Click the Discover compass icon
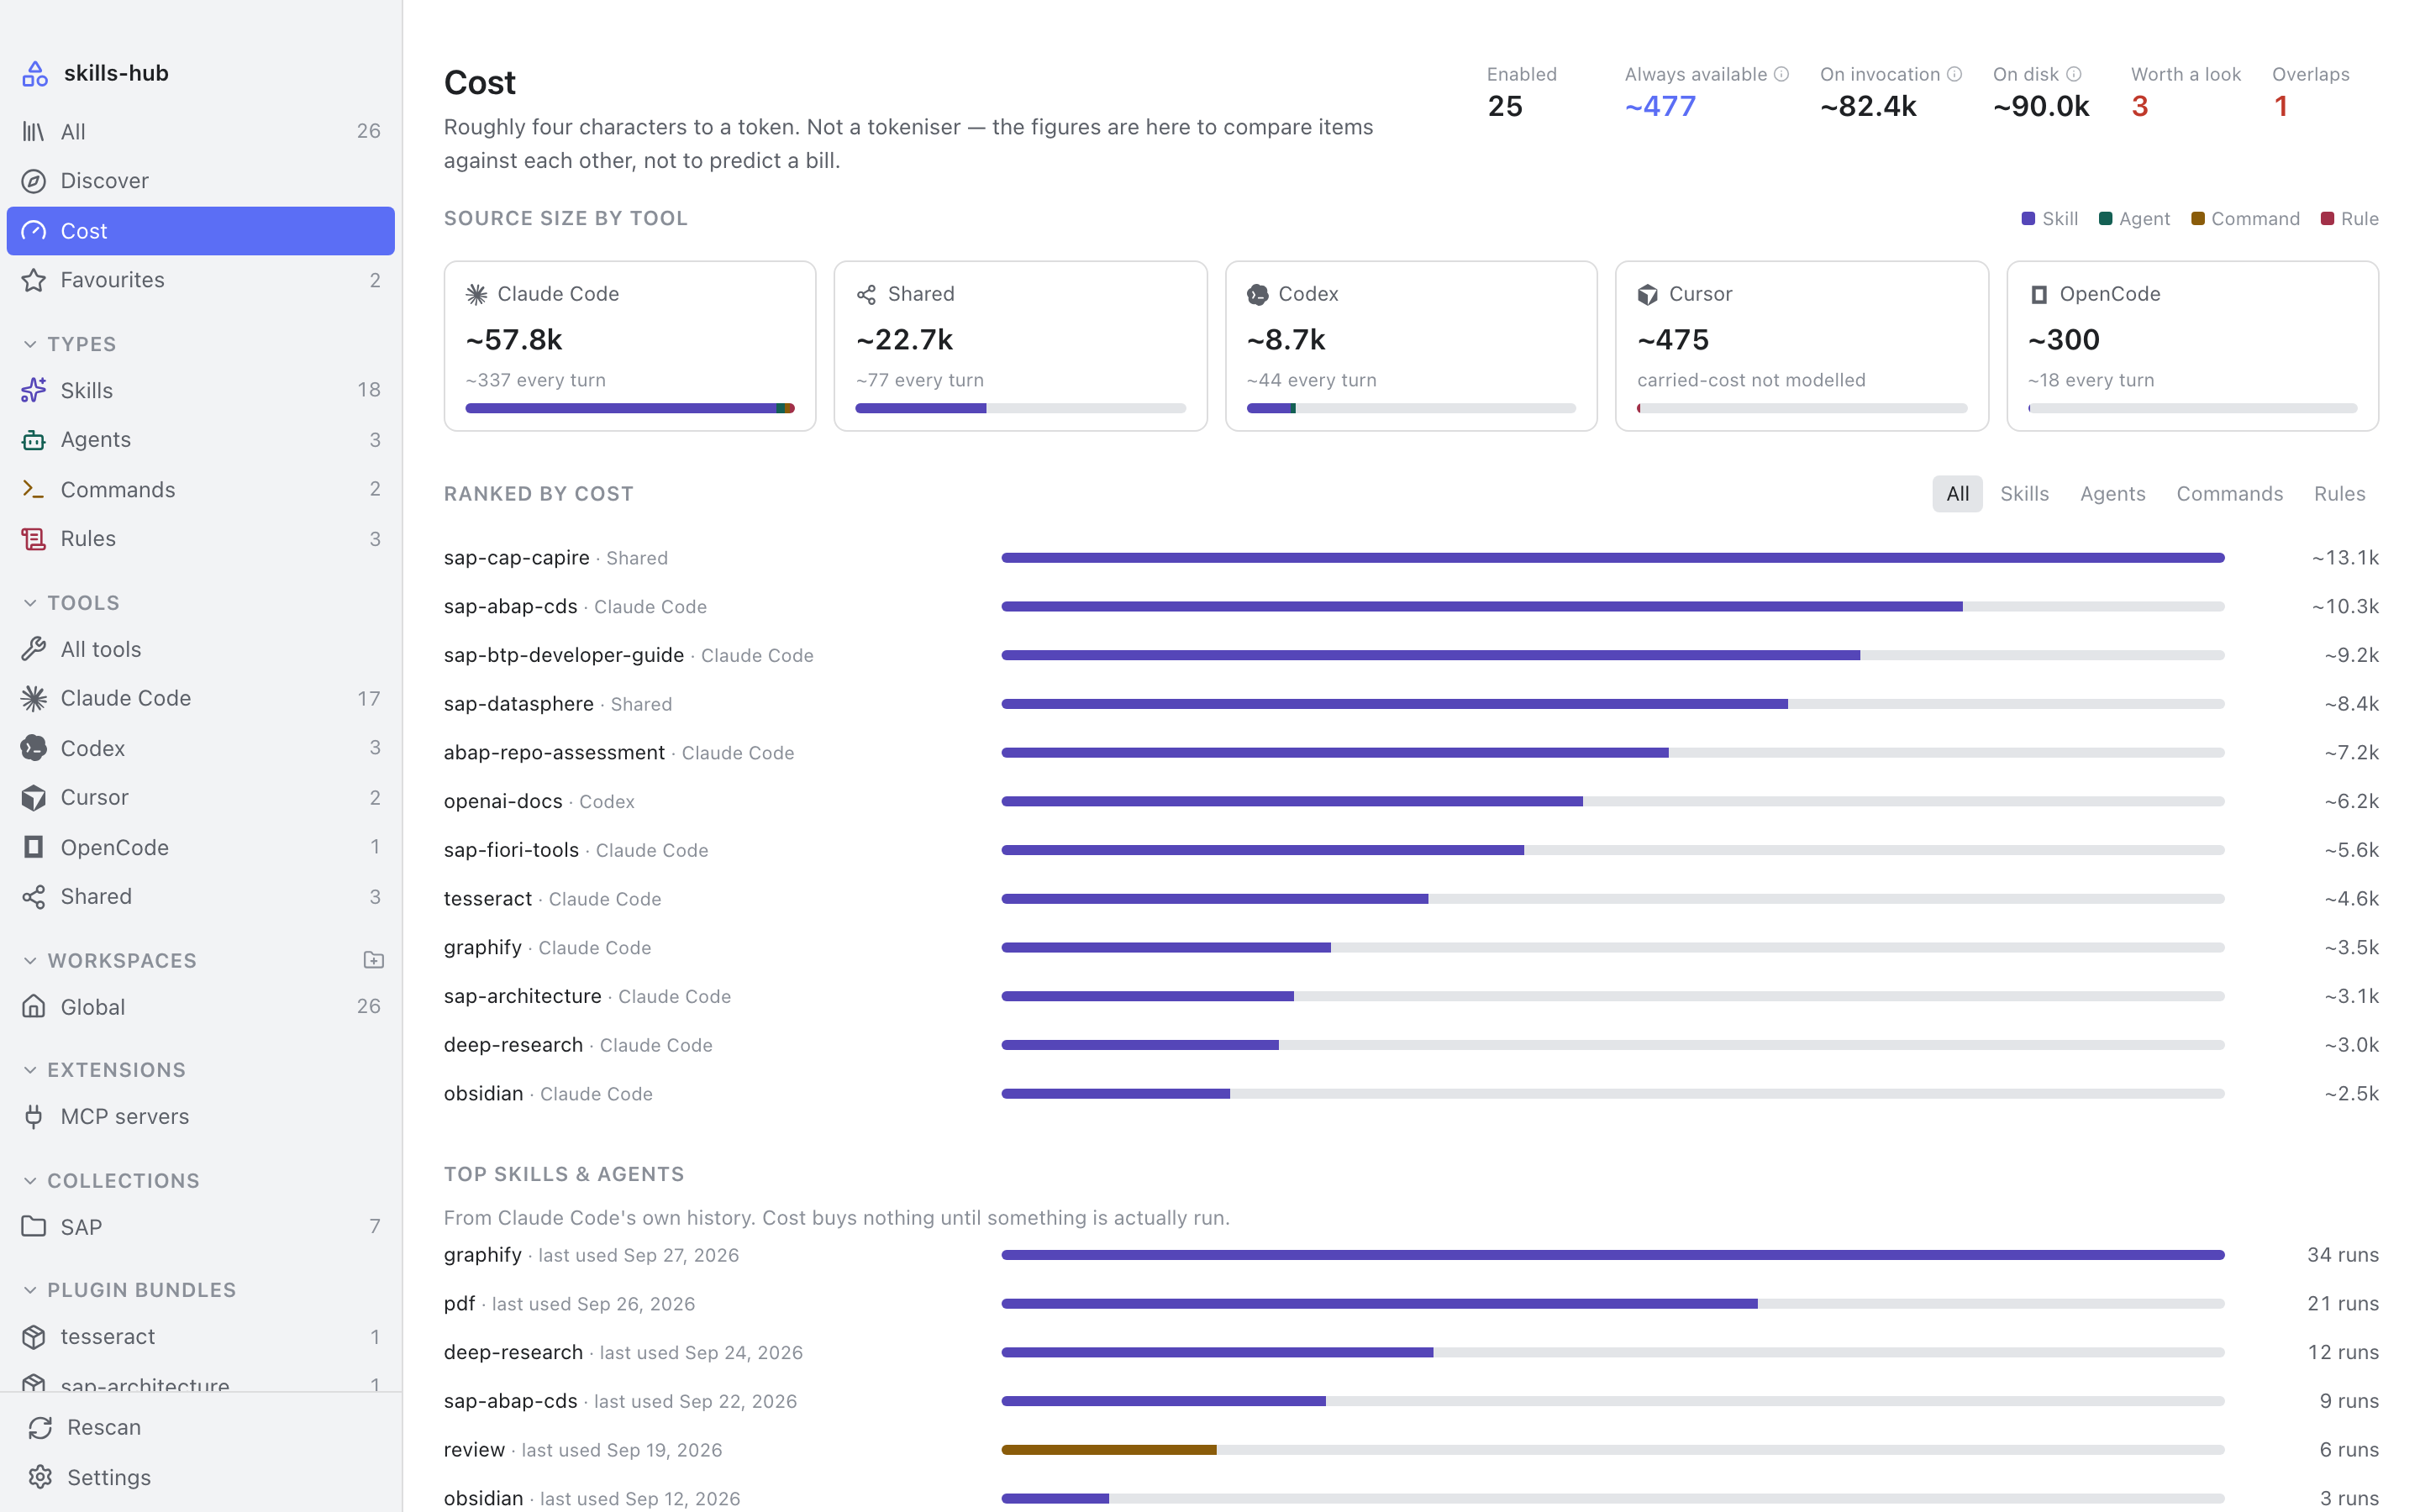This screenshot has height=1512, width=2420. (34, 181)
